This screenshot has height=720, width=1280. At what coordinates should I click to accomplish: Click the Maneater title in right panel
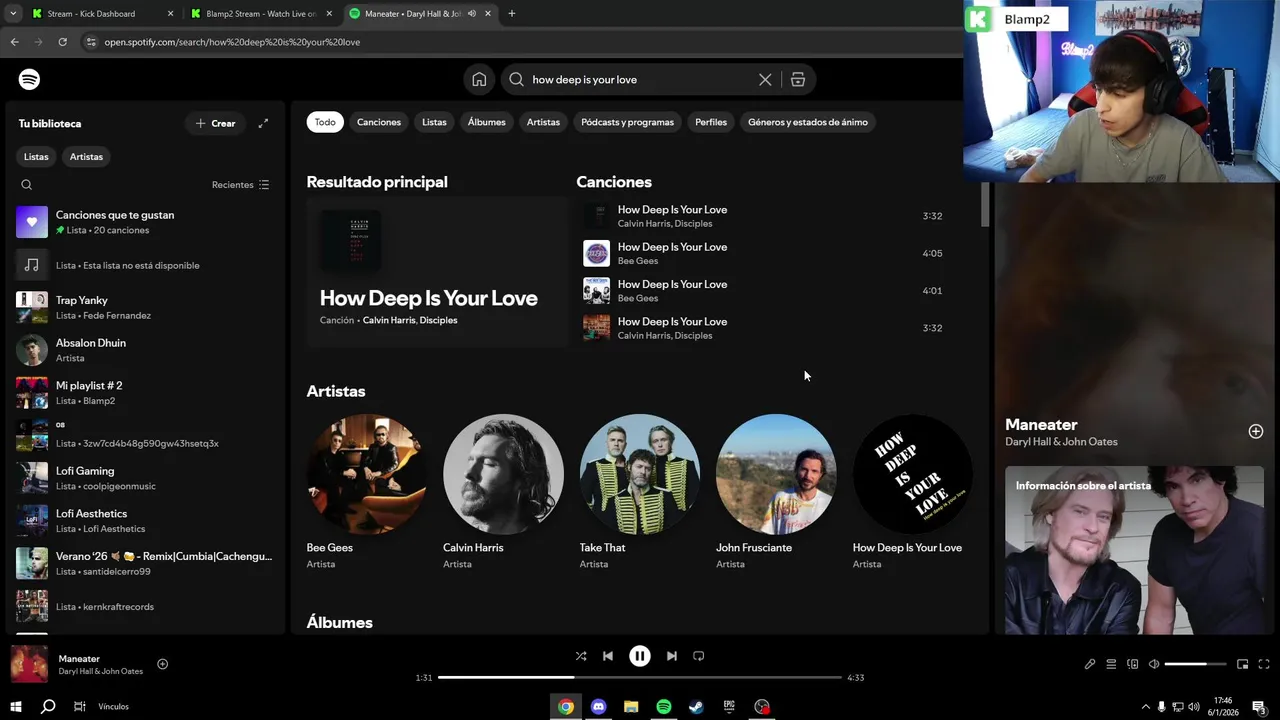coord(1041,424)
